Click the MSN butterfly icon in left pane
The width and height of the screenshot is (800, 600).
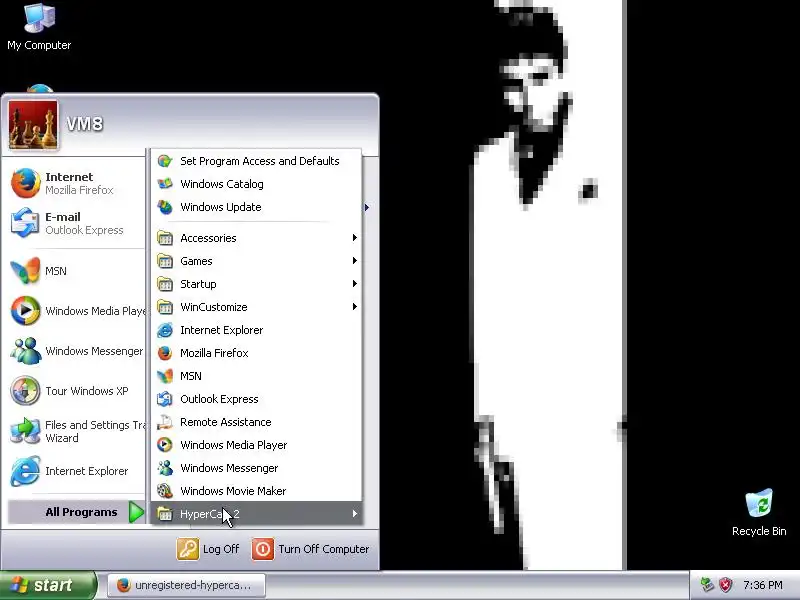point(25,270)
